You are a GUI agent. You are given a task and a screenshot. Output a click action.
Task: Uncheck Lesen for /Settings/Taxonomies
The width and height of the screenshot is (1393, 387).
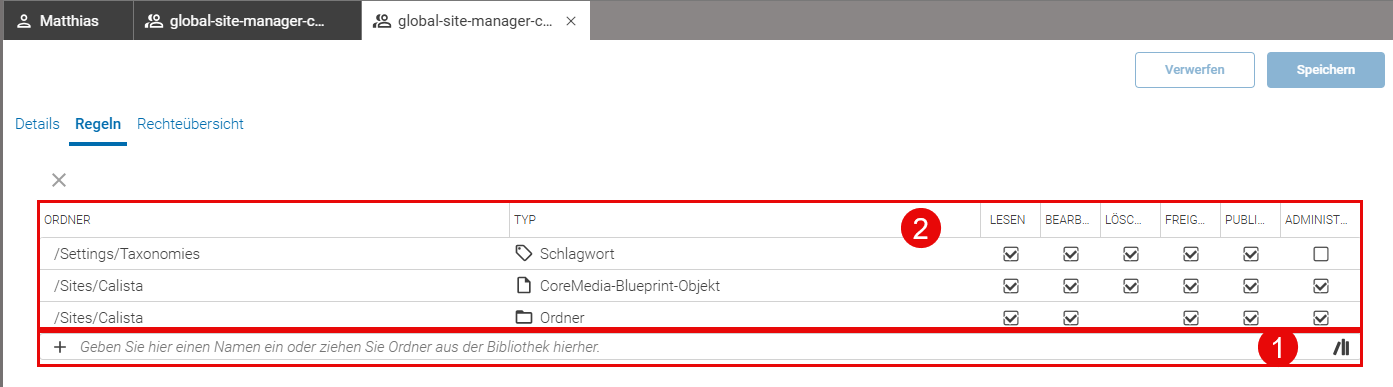click(x=1010, y=254)
